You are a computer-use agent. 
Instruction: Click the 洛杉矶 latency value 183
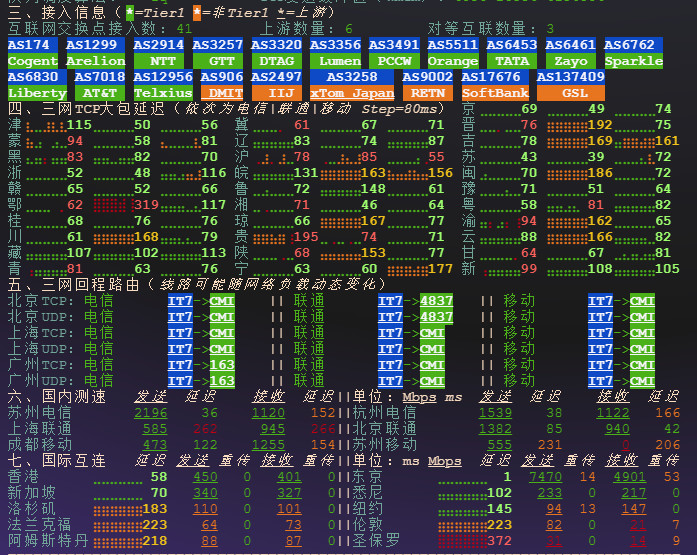pos(155,509)
